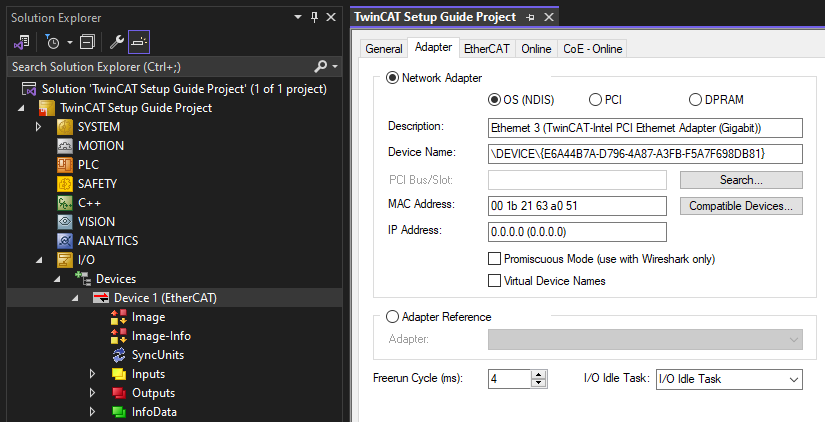Collapse the TwinCAT Setup Guide Project node
Screen dimensions: 825x422
[x=22, y=108]
